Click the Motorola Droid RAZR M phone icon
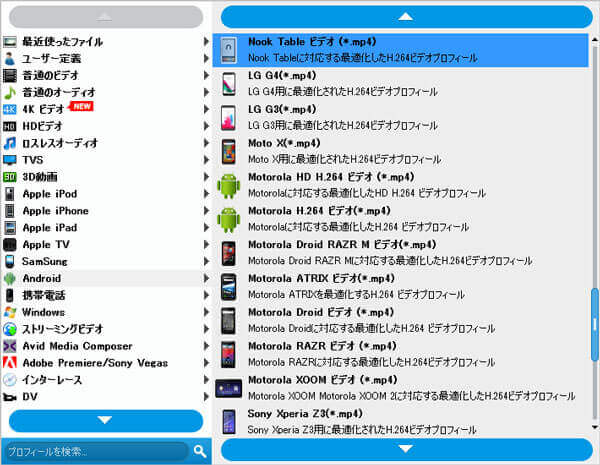 (x=229, y=253)
